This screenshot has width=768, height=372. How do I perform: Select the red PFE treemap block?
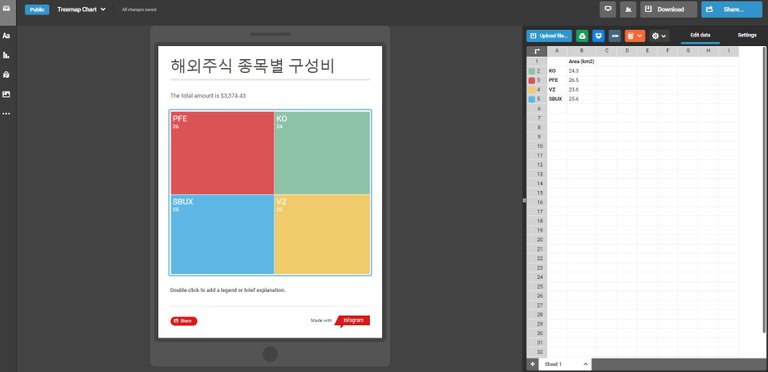222,153
